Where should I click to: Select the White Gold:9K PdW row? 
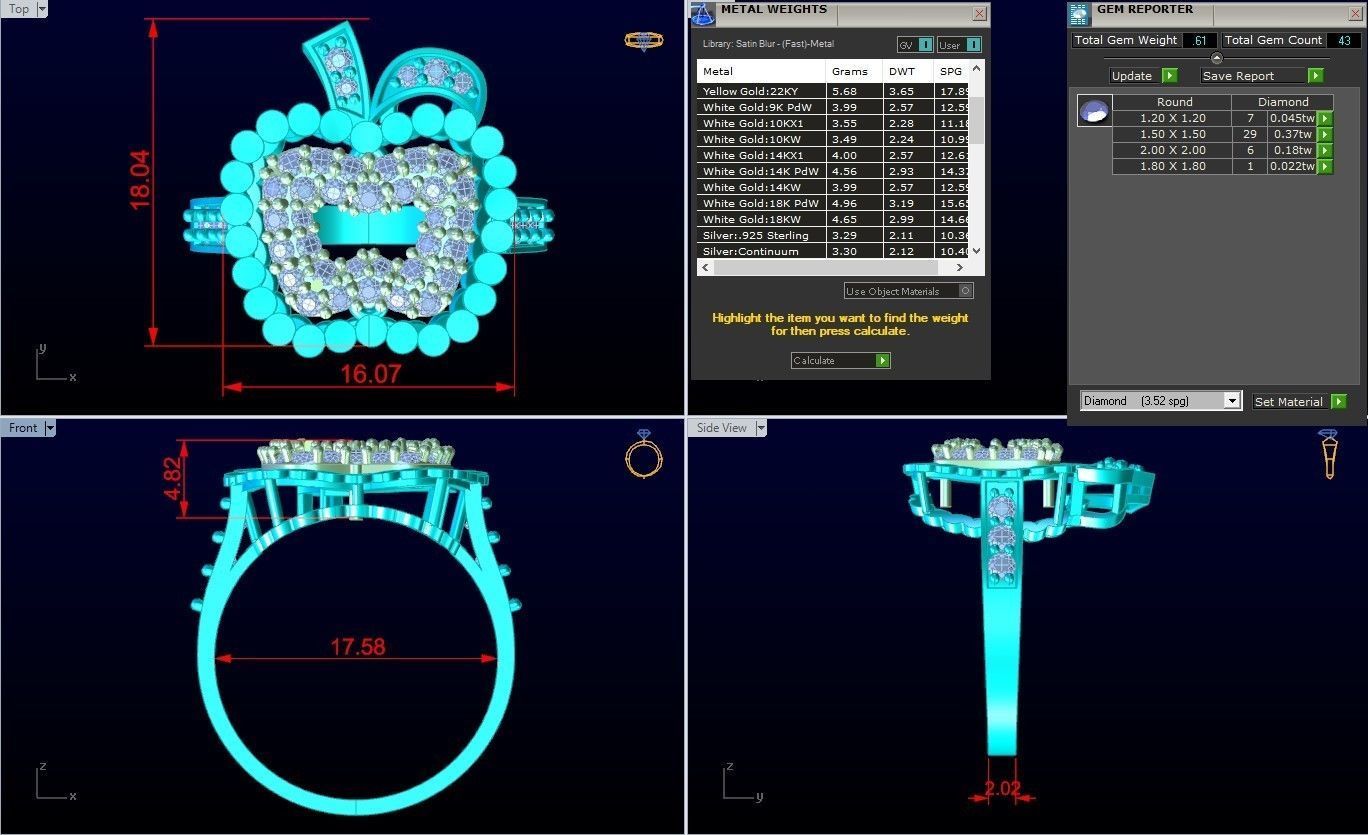[x=833, y=107]
